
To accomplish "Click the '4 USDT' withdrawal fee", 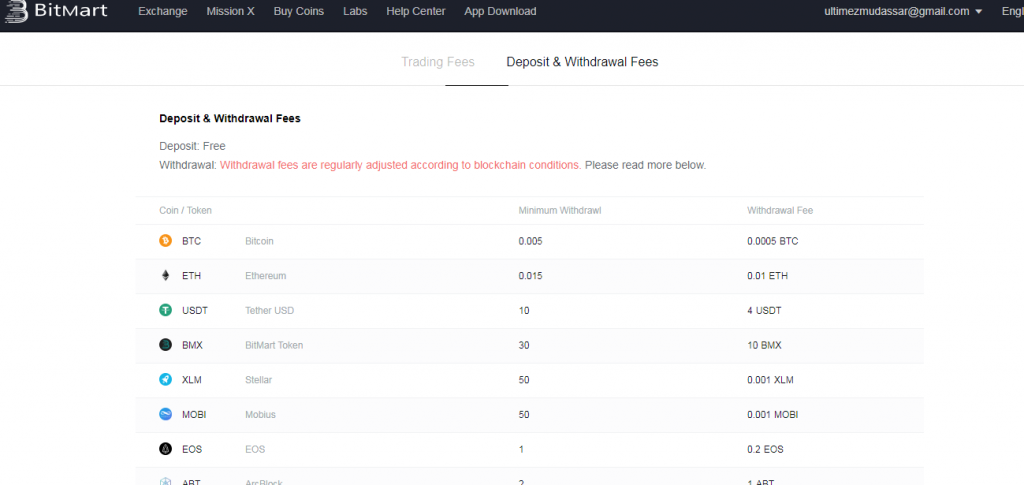I will pos(764,310).
